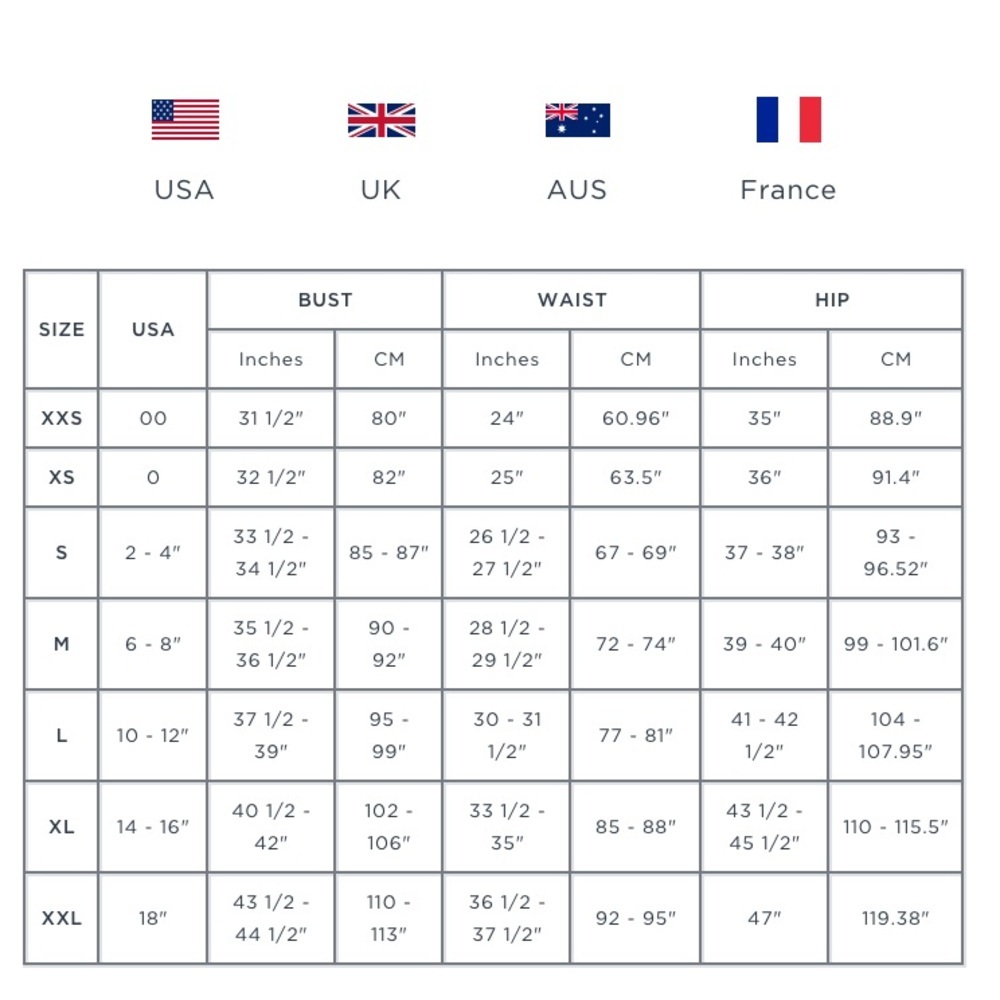The height and width of the screenshot is (1000, 1000).
Task: Click the BUST column header
Action: (325, 299)
